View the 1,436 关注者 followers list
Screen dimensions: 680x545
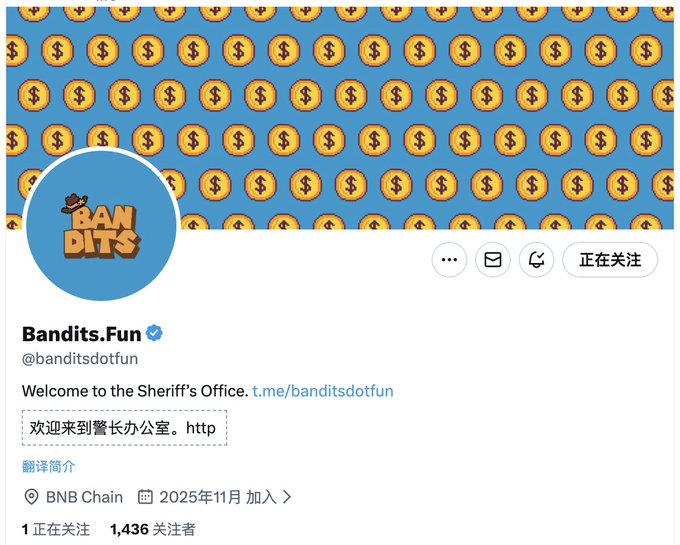(153, 529)
